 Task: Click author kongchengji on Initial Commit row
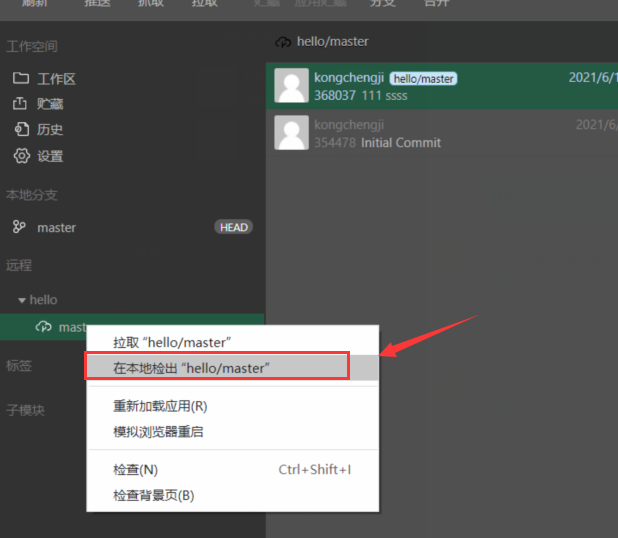pos(349,125)
